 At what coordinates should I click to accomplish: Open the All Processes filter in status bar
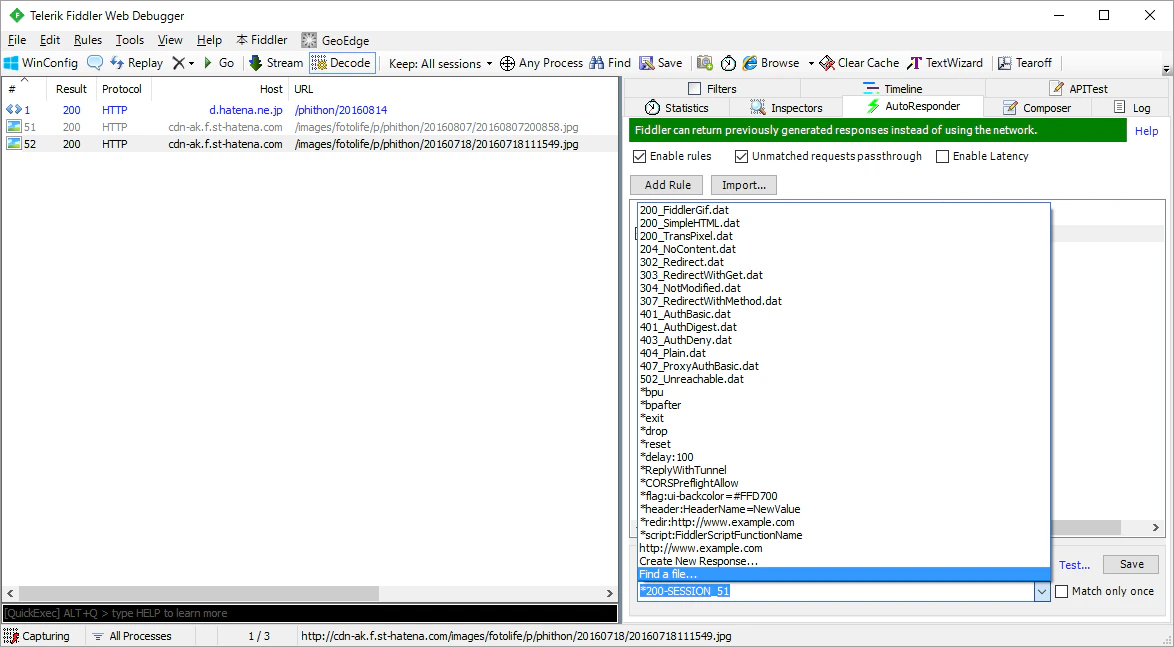tap(132, 636)
